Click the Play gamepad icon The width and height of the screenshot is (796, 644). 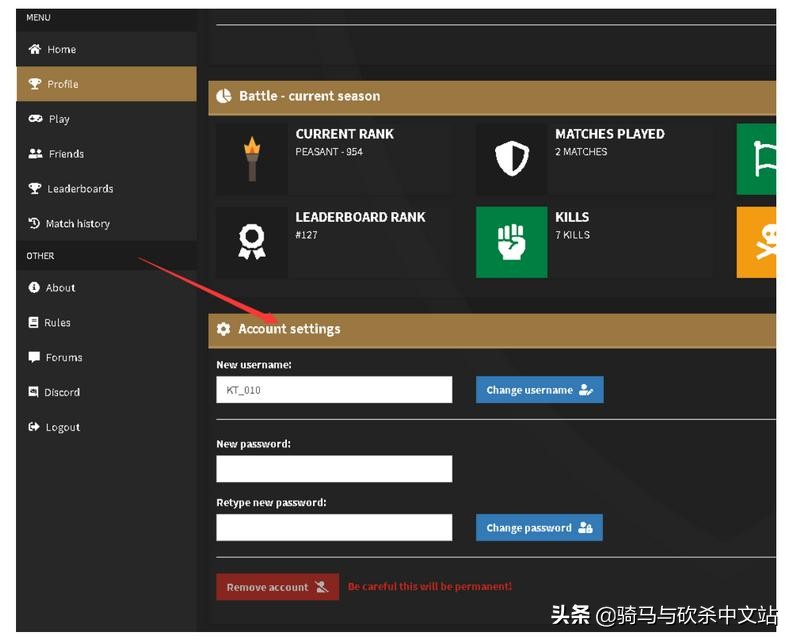(x=36, y=119)
